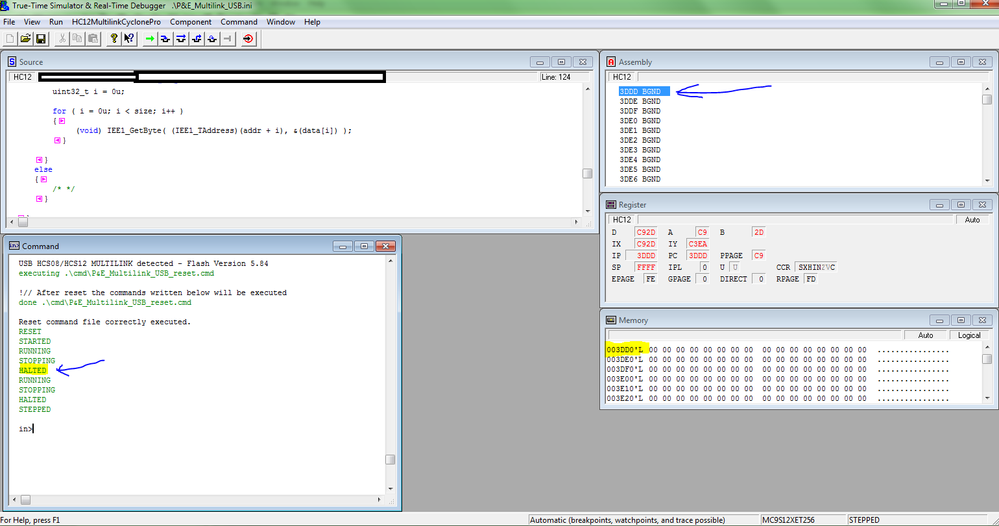This screenshot has width=999, height=526.
Task: Click the Source window horizontal scrollbar thumb
Action: [23, 222]
